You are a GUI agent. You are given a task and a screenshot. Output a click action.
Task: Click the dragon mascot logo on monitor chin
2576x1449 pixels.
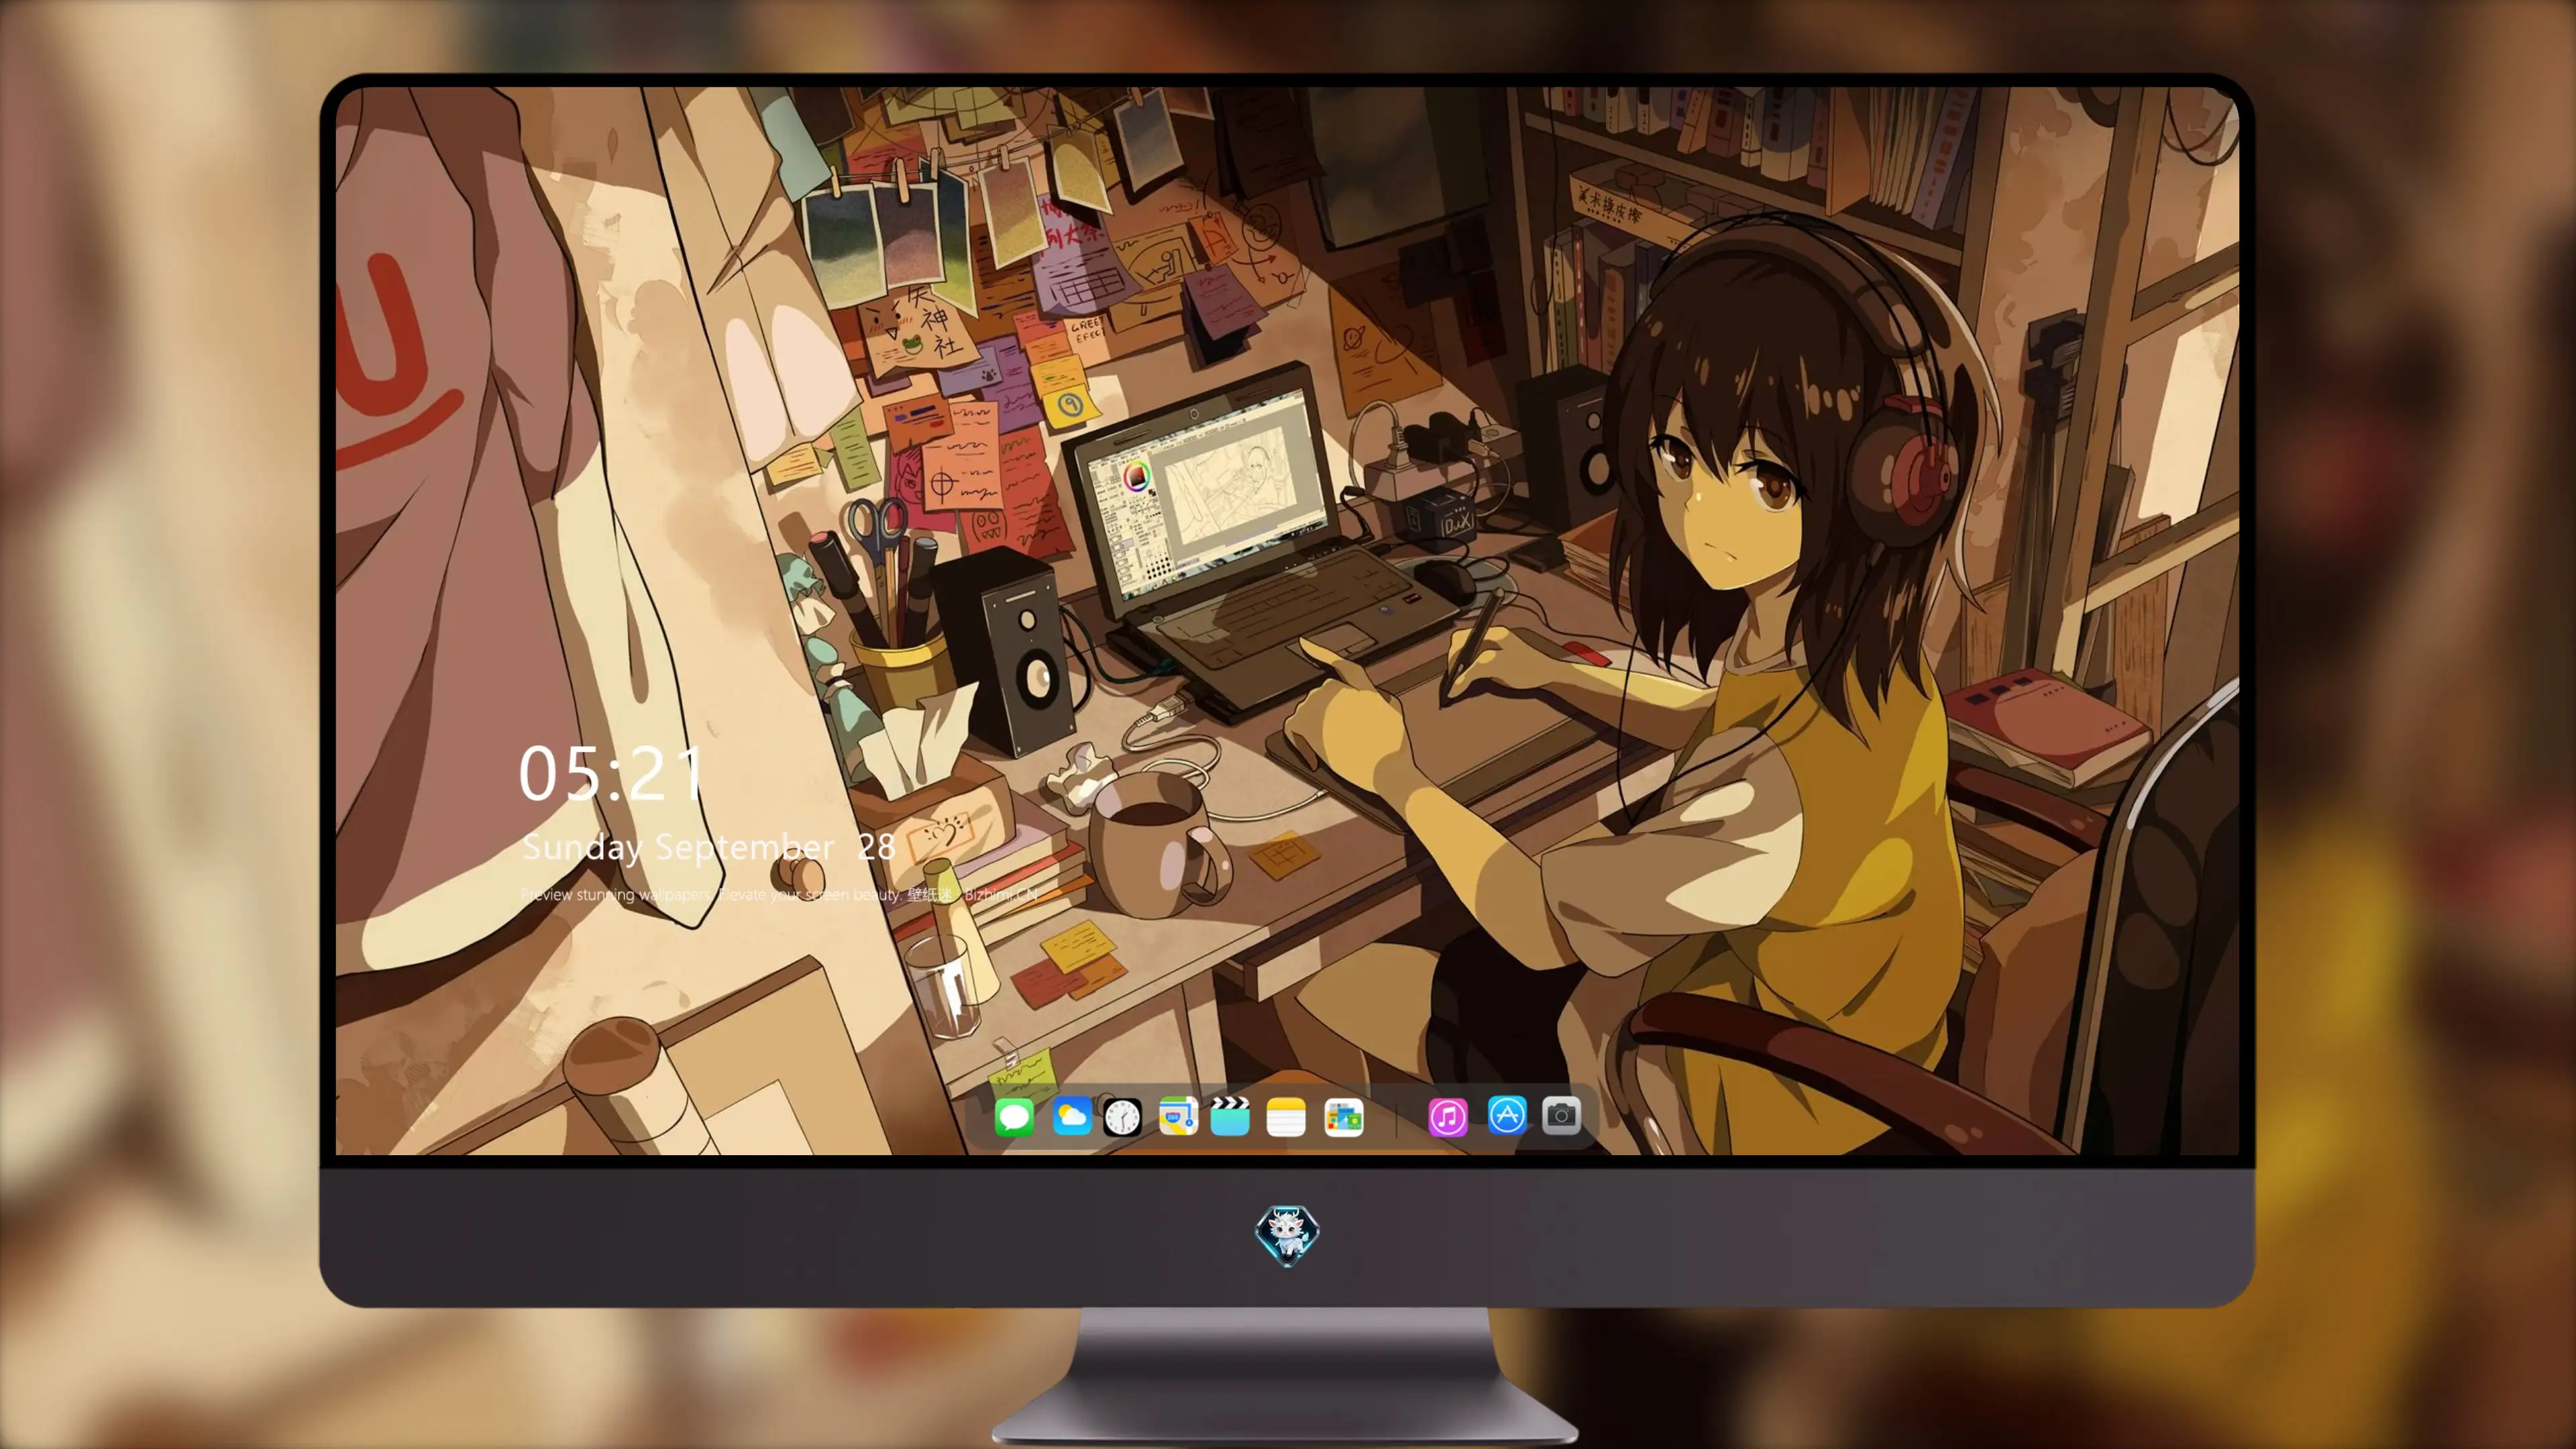[x=1287, y=1235]
